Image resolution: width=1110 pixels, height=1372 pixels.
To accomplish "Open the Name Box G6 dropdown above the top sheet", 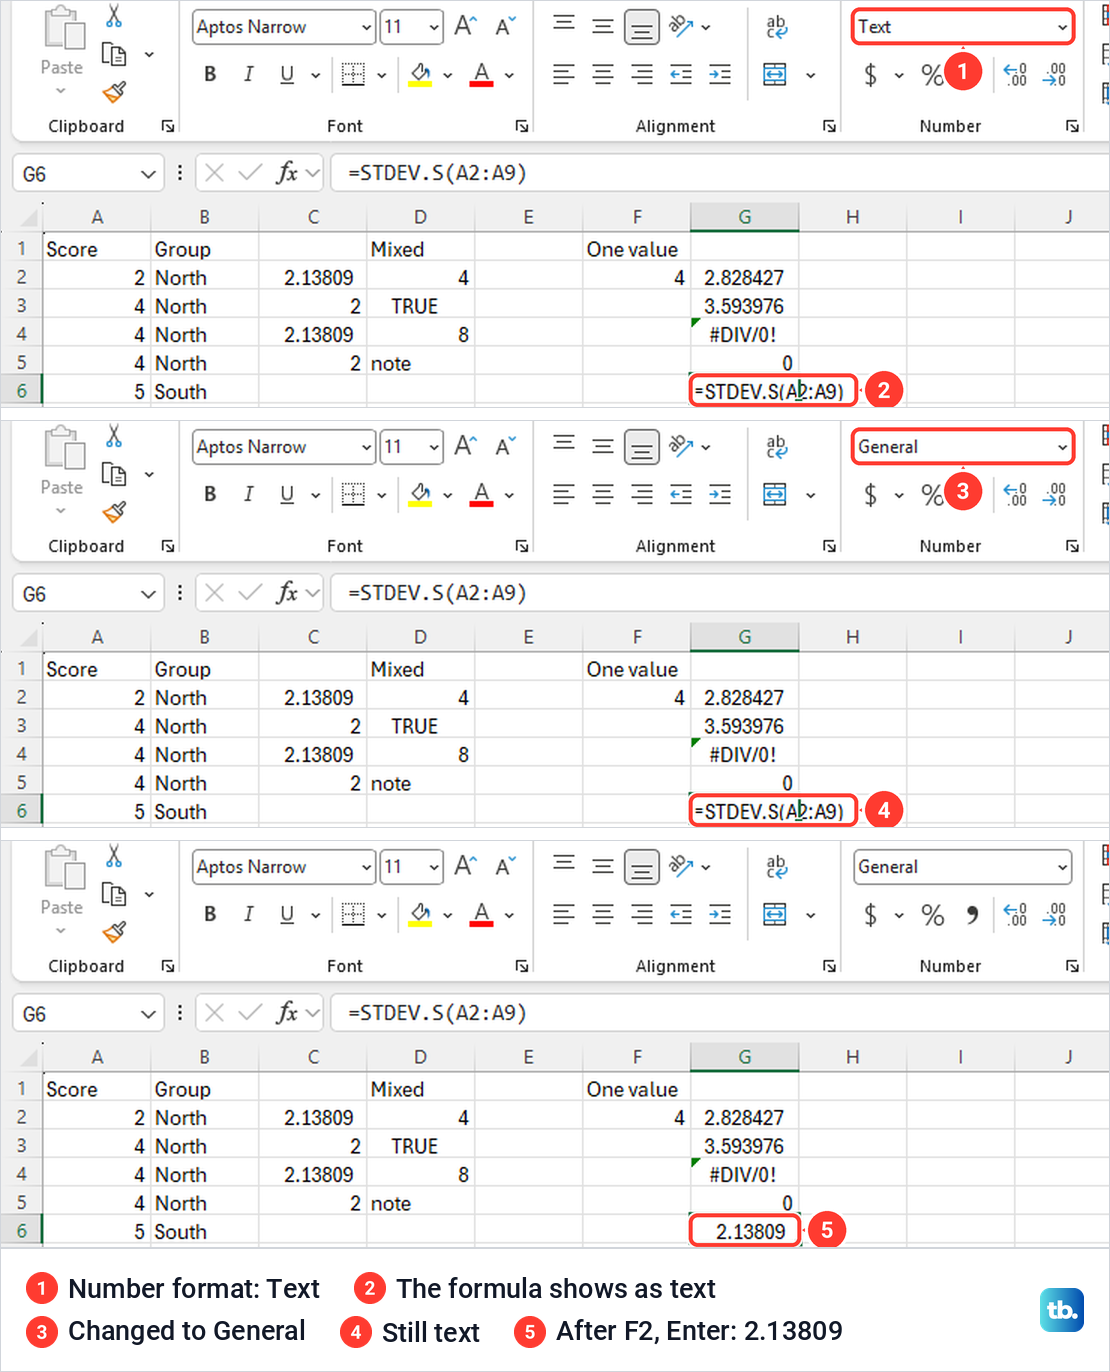I will click(148, 174).
